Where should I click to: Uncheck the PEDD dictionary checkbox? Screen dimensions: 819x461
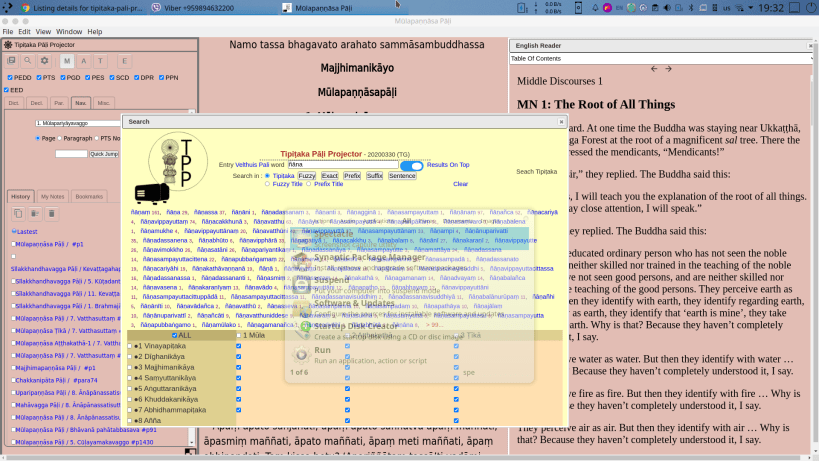10,78
